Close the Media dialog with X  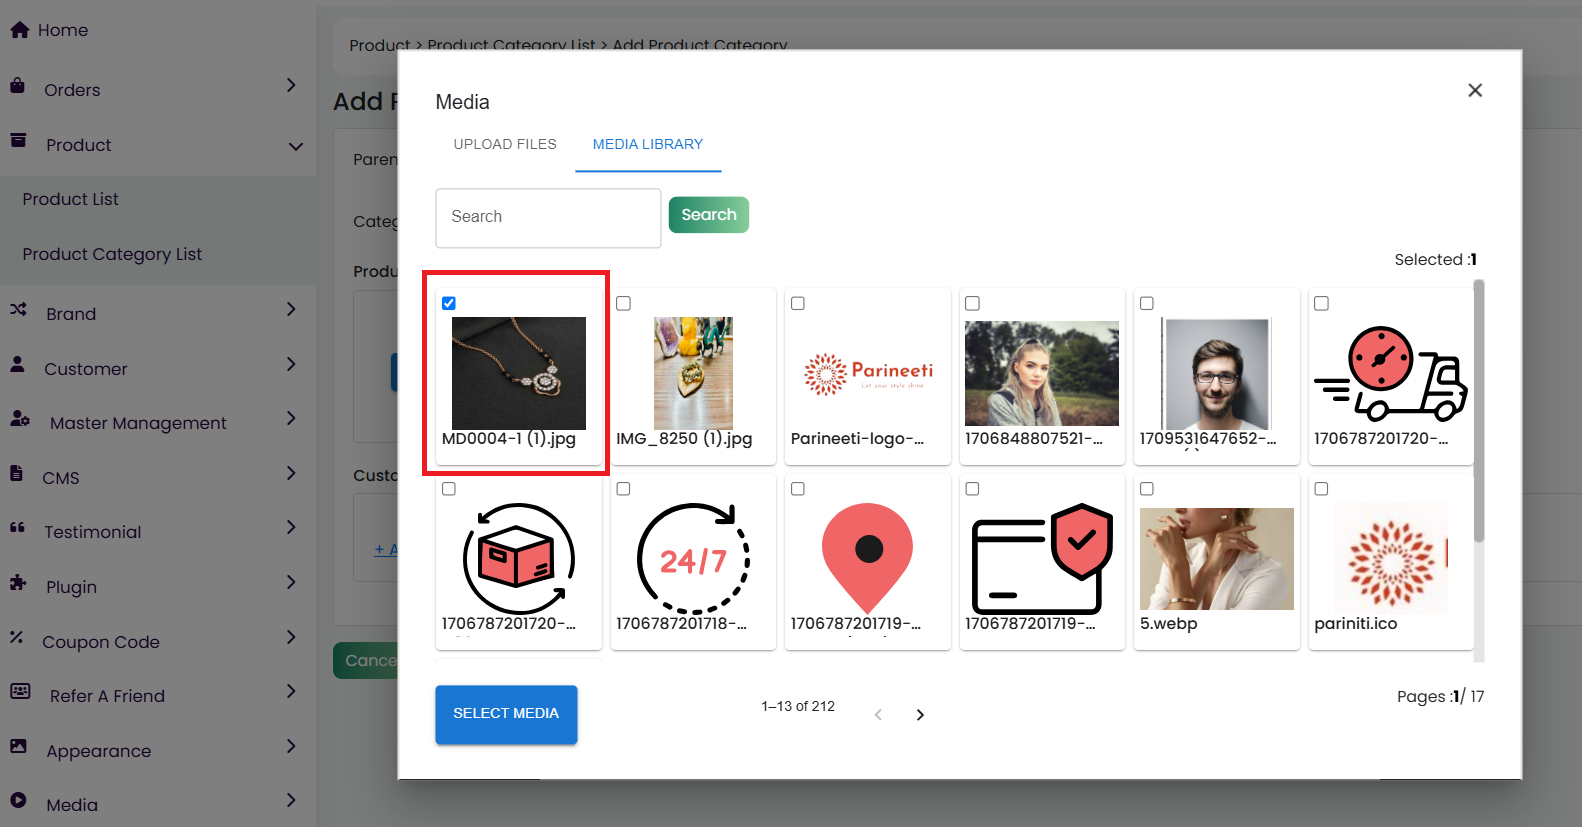[x=1474, y=90]
